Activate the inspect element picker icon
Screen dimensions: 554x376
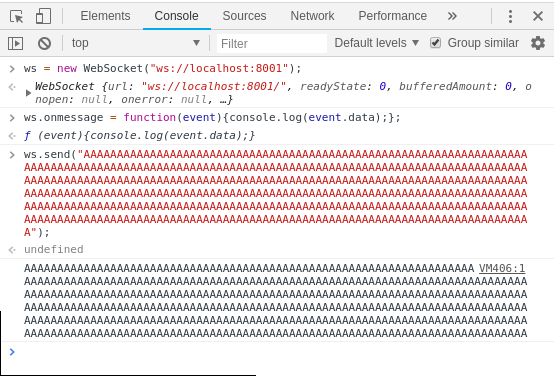click(x=16, y=16)
